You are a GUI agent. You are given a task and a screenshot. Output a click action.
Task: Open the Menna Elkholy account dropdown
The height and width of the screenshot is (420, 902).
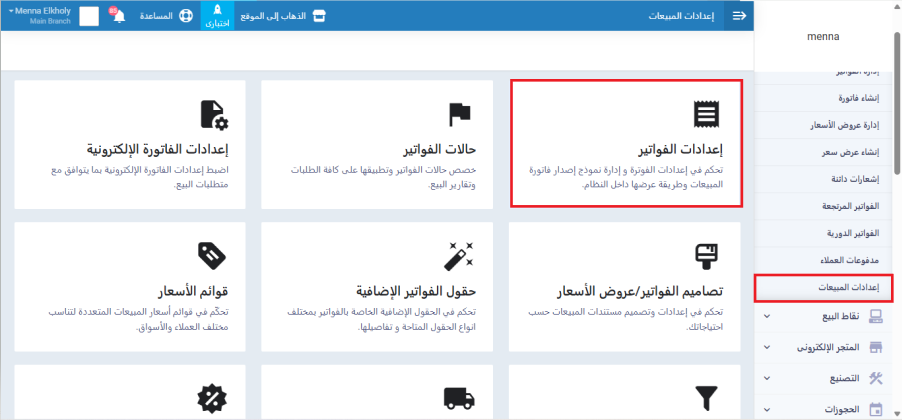pos(40,16)
